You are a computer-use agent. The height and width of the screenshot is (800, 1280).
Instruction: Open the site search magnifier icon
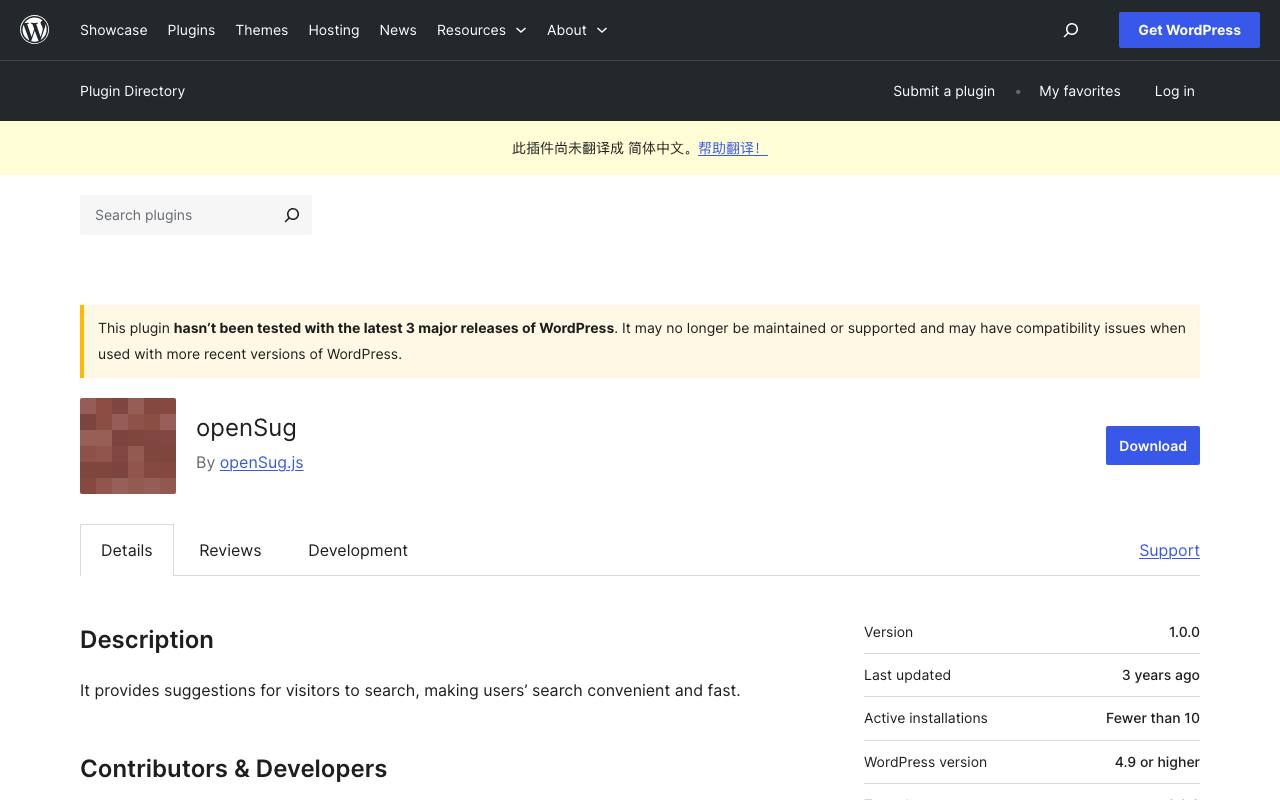pos(1071,30)
